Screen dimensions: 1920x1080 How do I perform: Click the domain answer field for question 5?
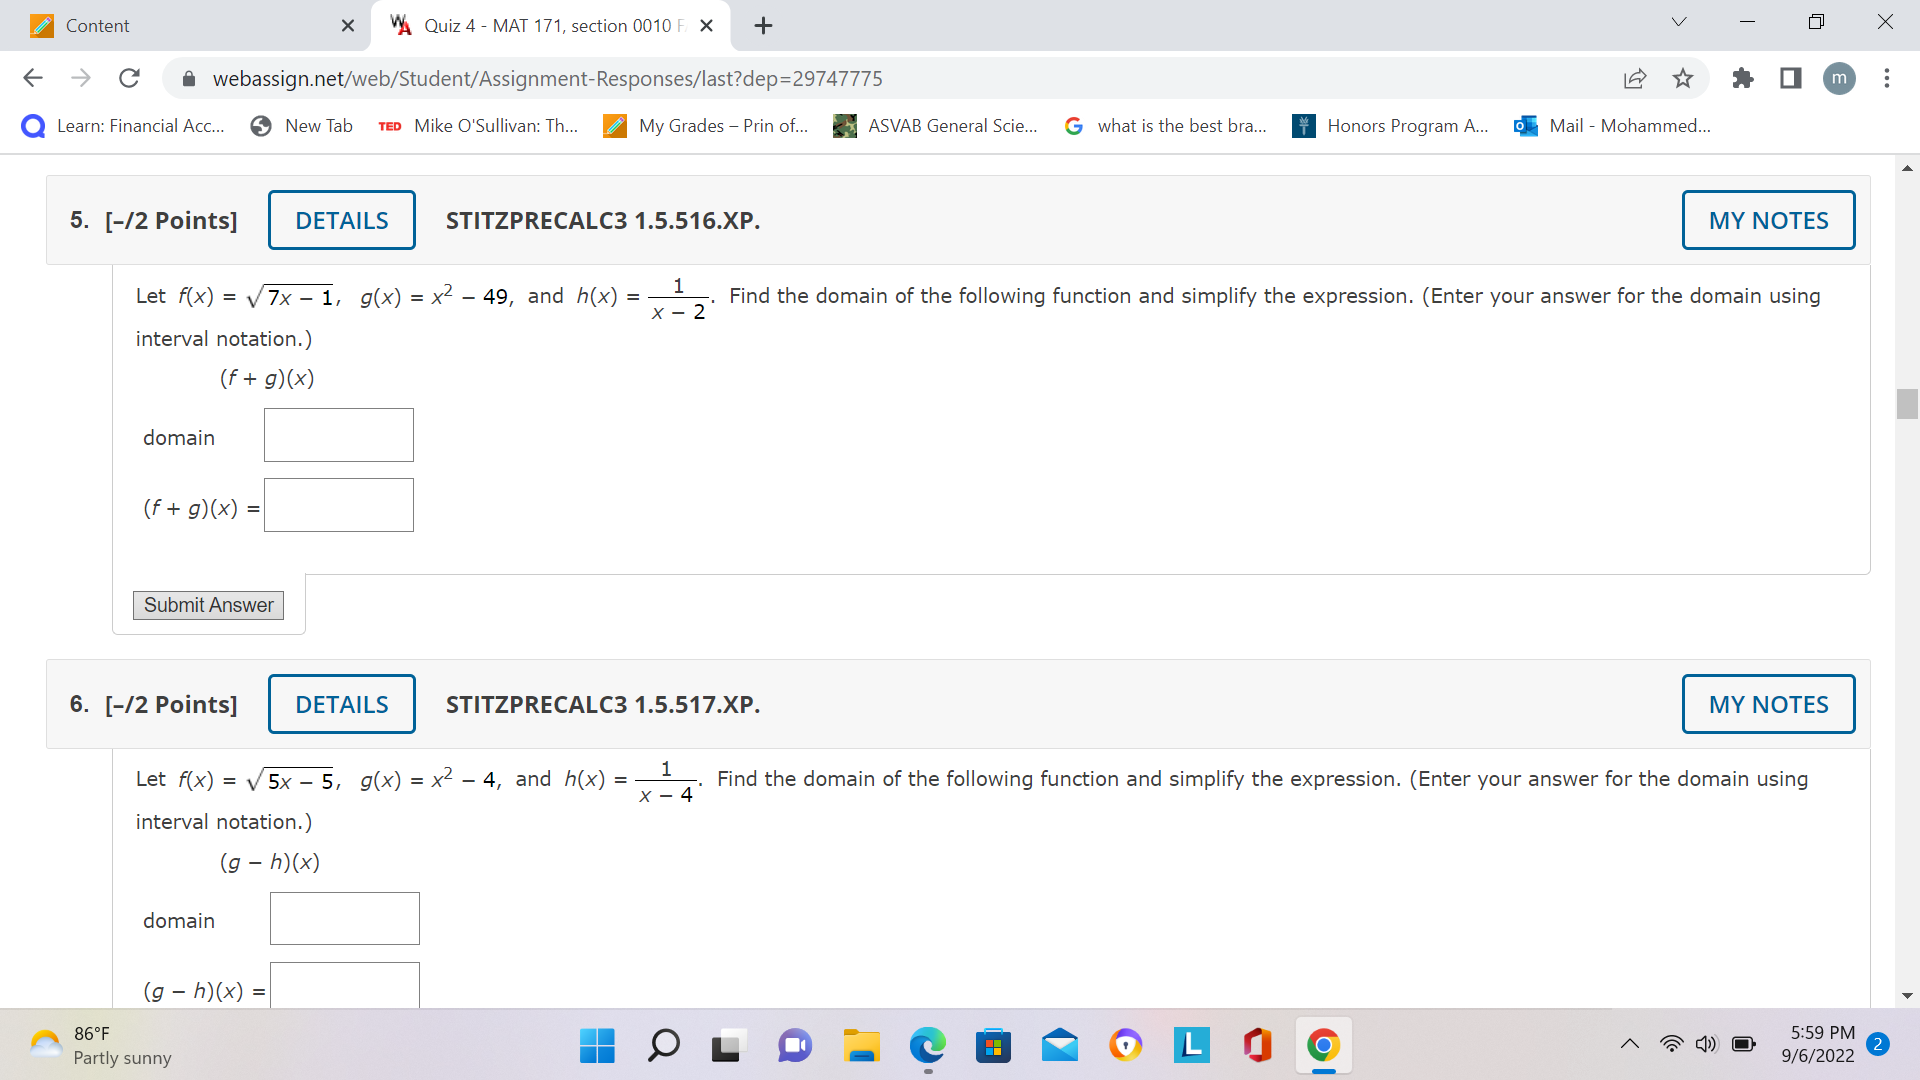coord(338,435)
